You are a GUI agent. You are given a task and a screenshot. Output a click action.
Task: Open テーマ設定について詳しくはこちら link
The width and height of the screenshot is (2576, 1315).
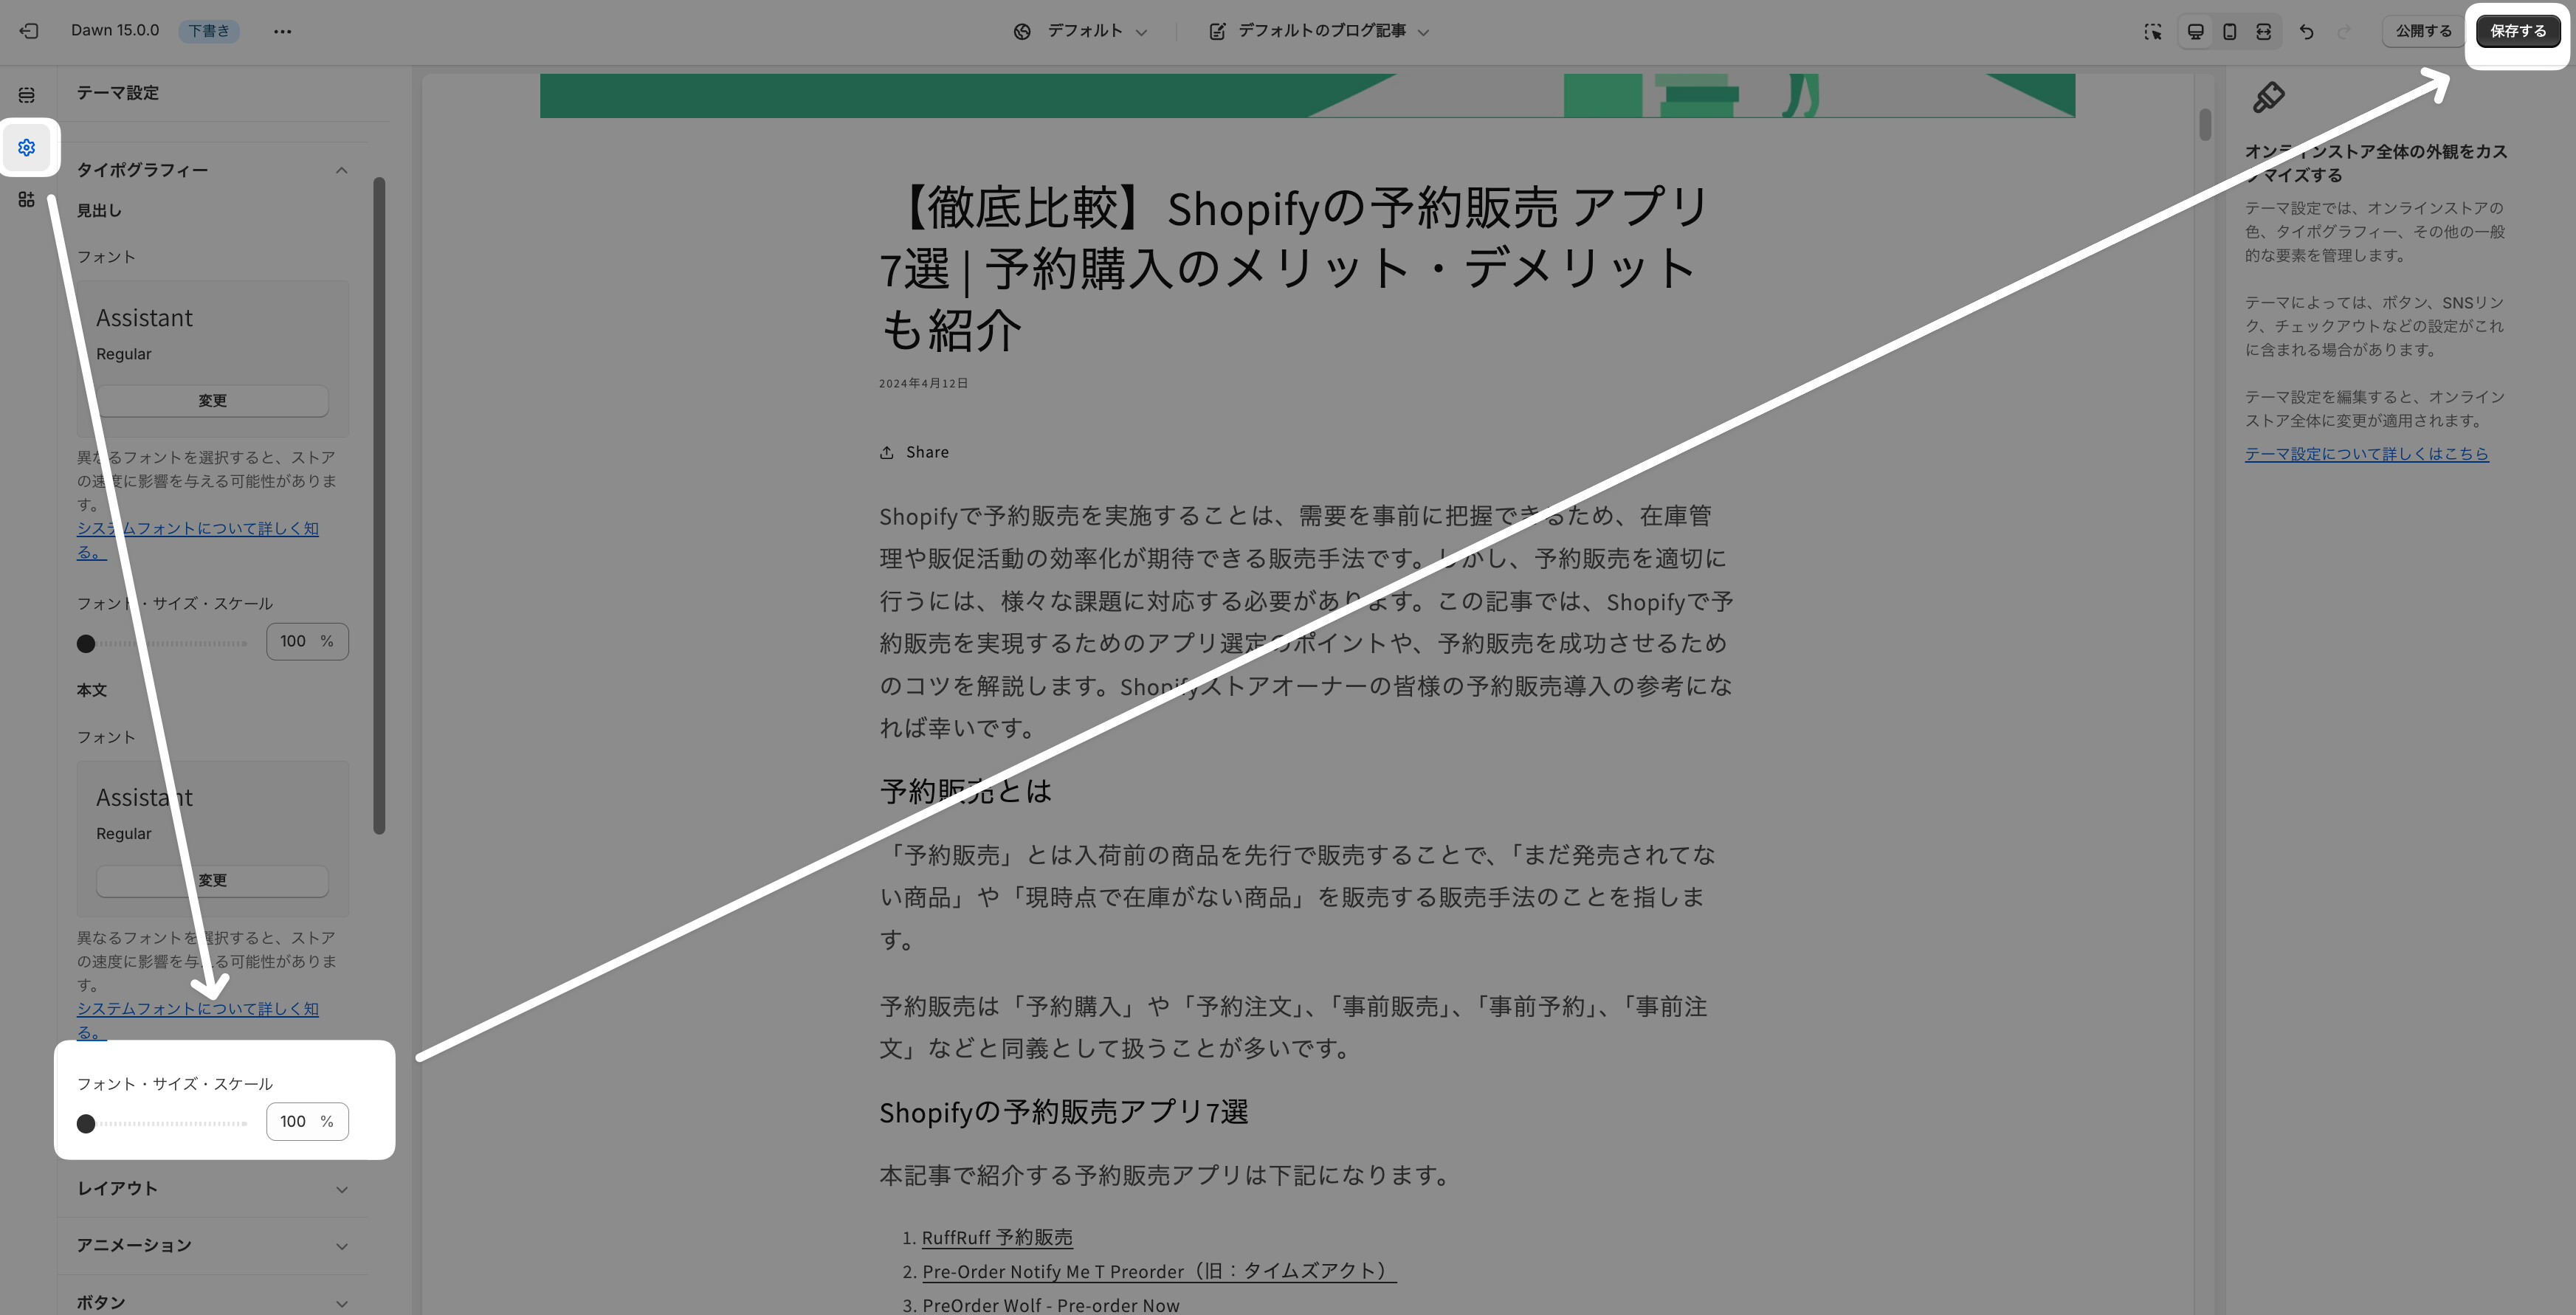click(2366, 454)
